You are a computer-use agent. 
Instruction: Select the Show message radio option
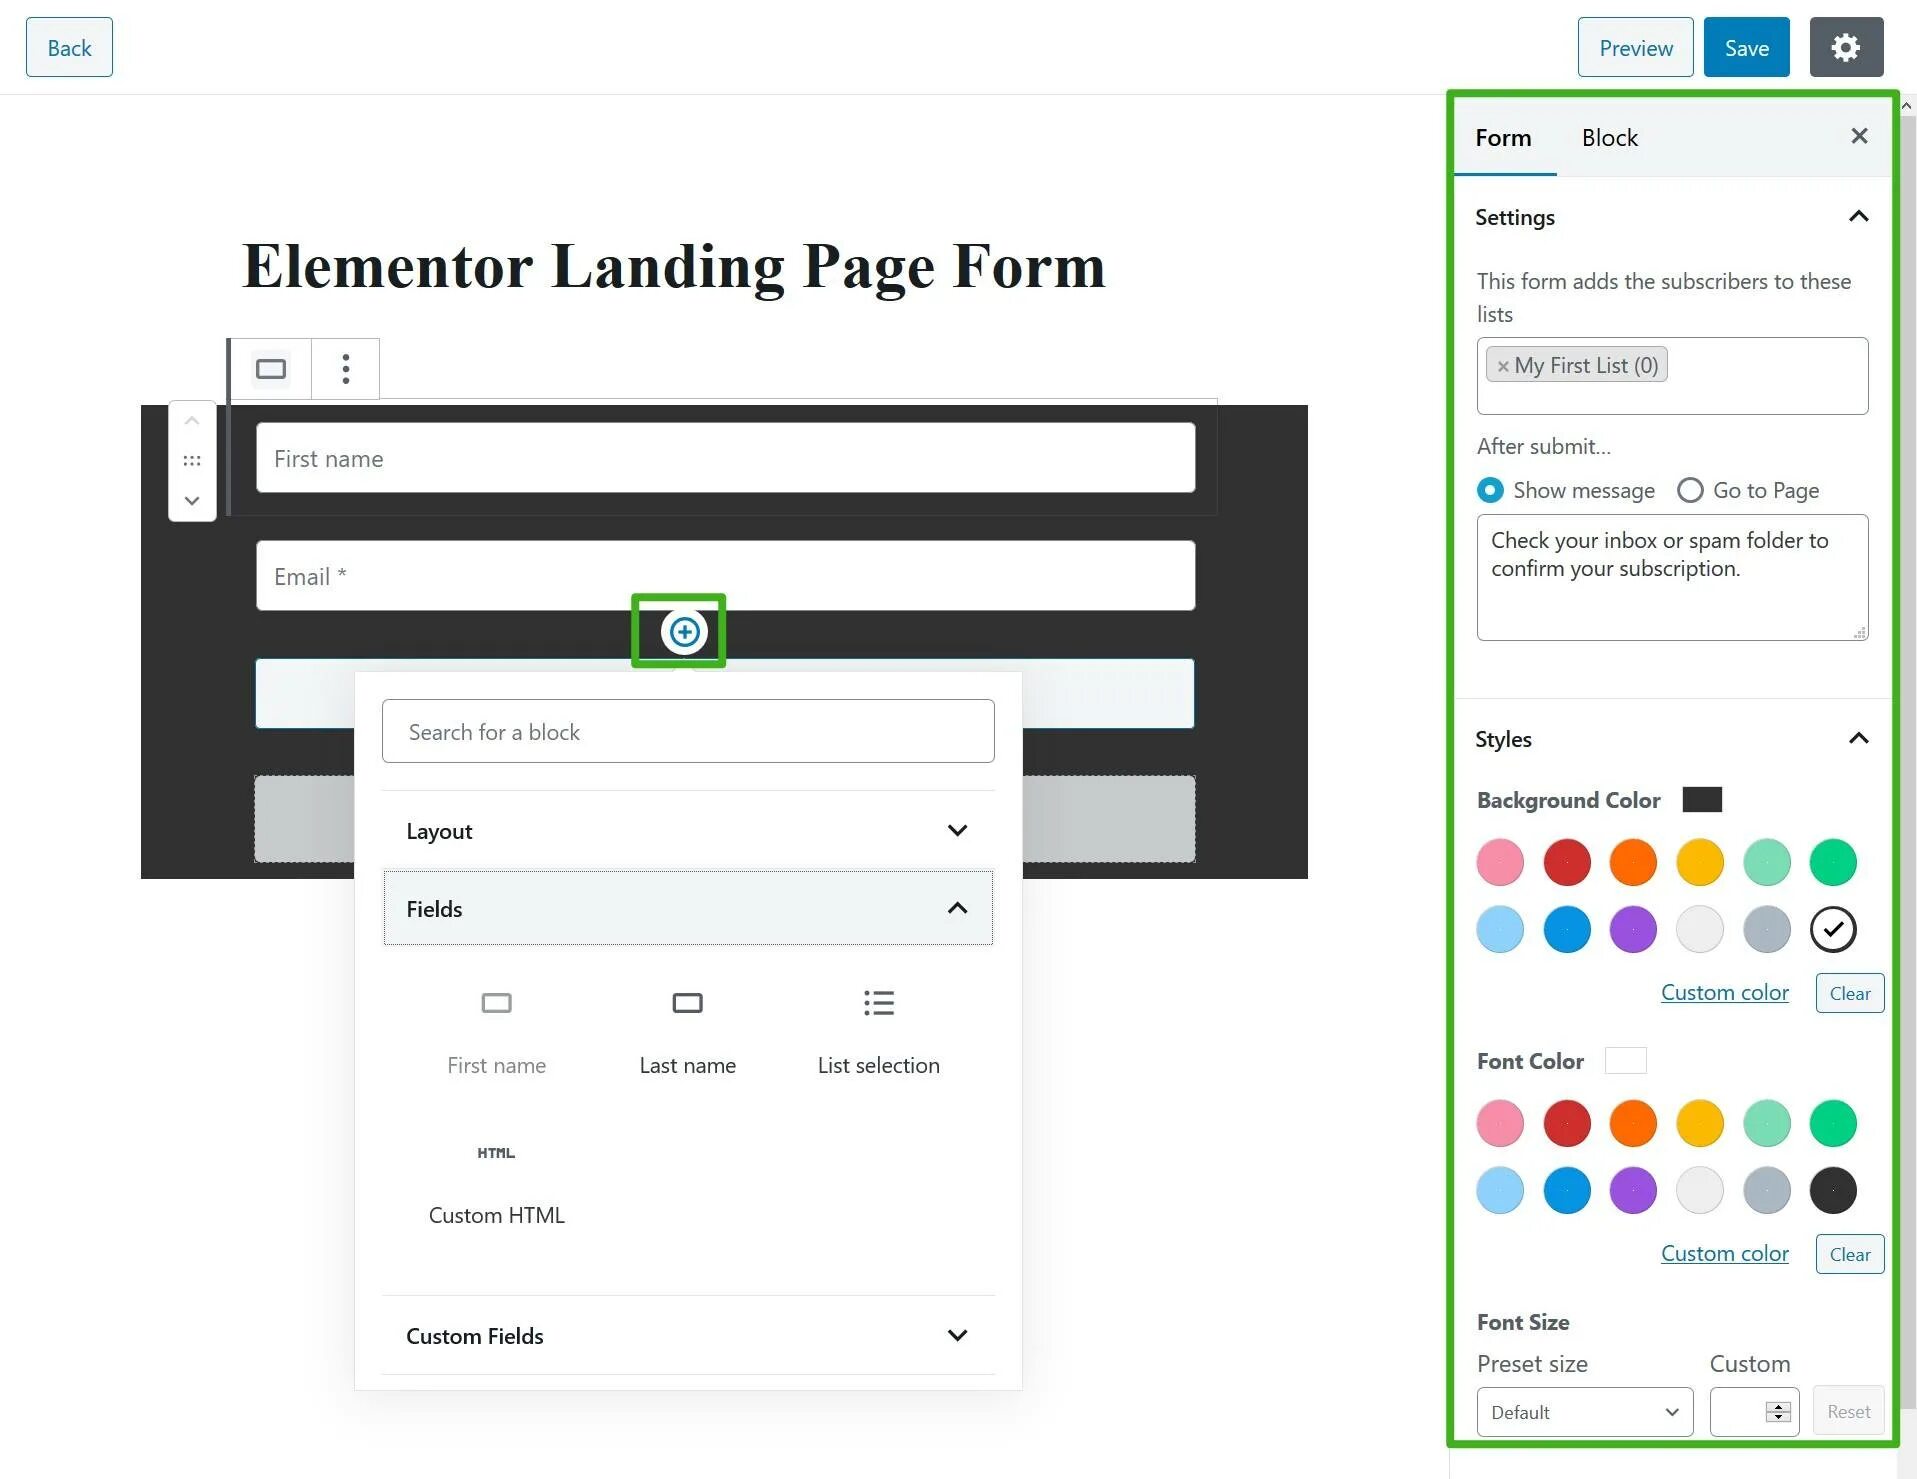1490,490
